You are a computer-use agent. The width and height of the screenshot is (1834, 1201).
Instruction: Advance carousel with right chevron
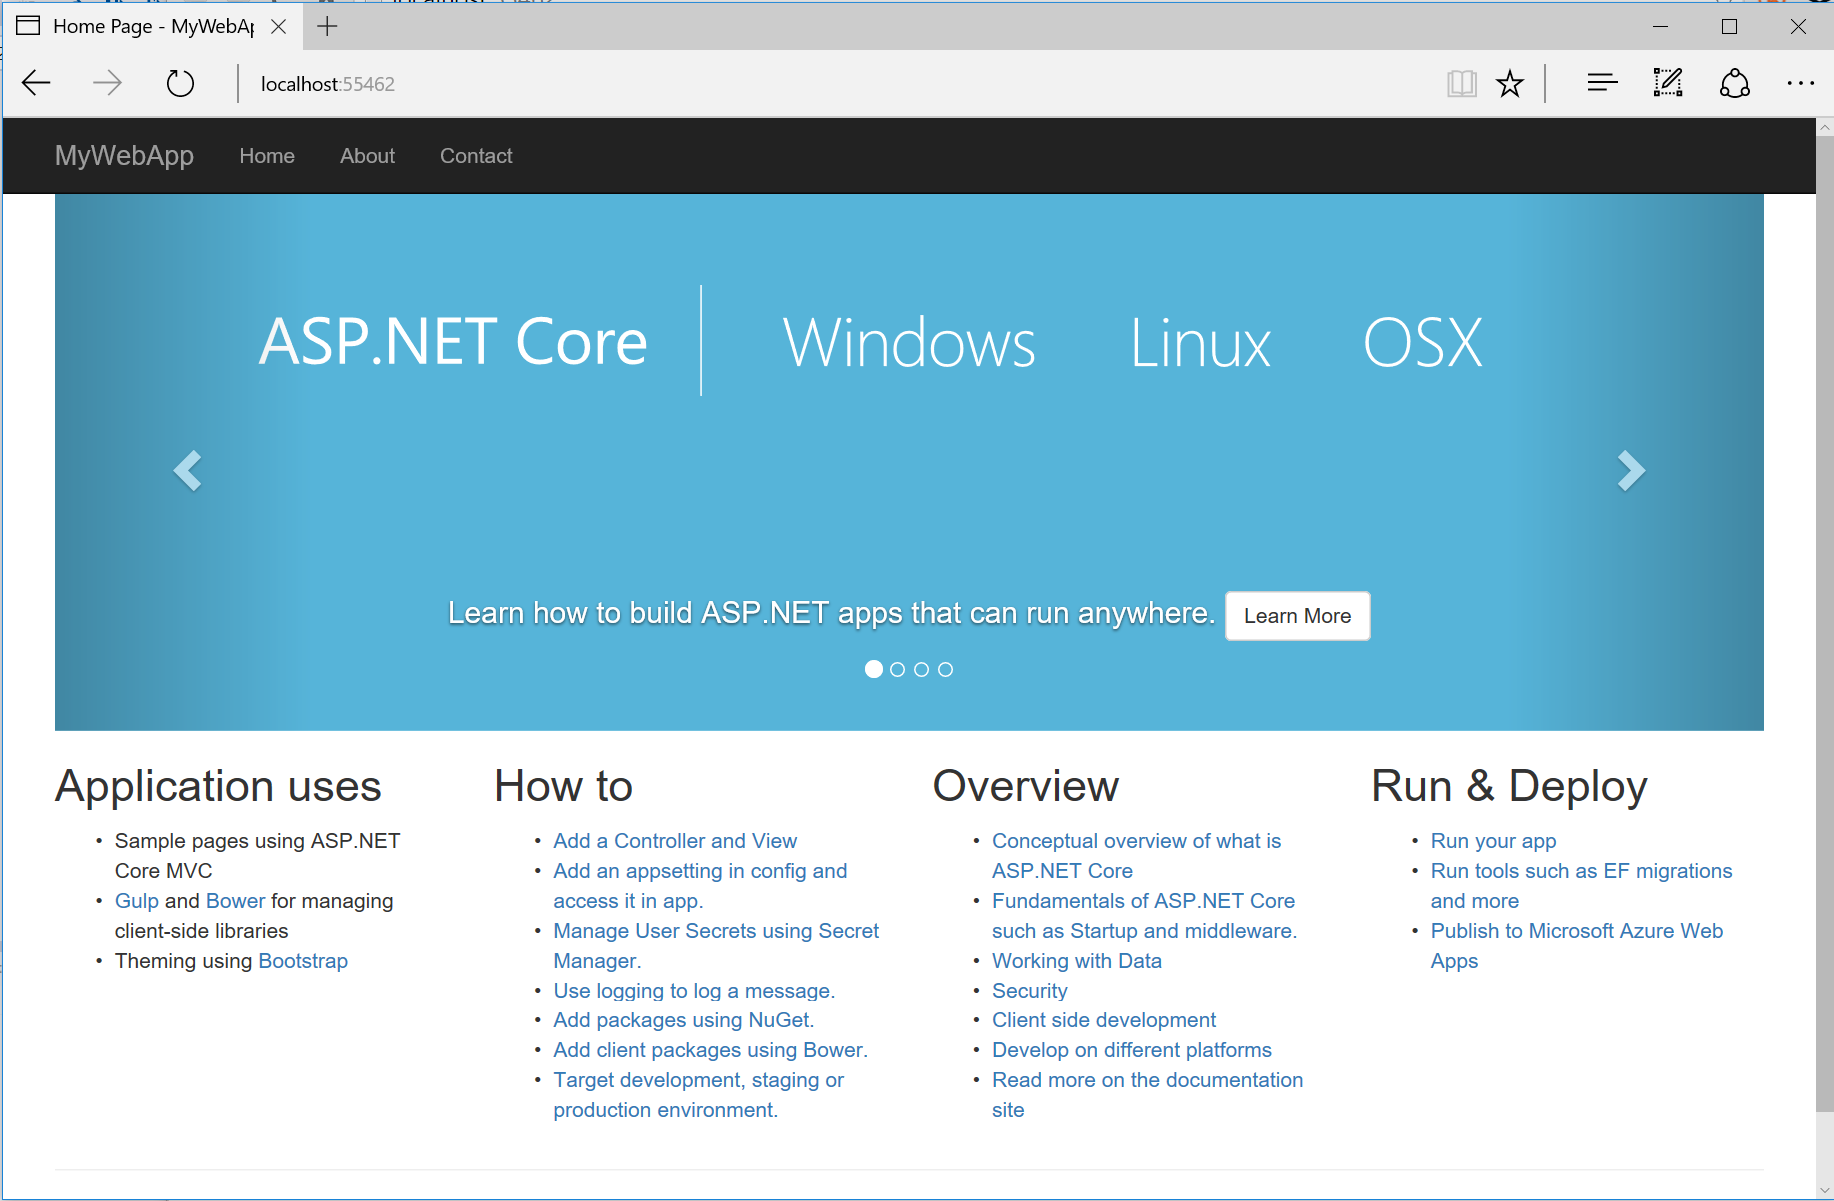1630,470
